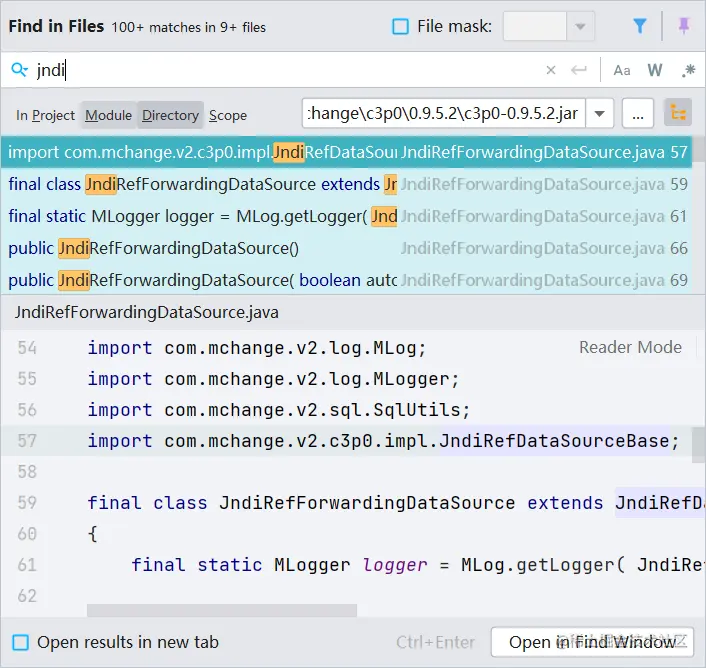
Task: Open the filter search results funnel icon
Action: [x=639, y=26]
